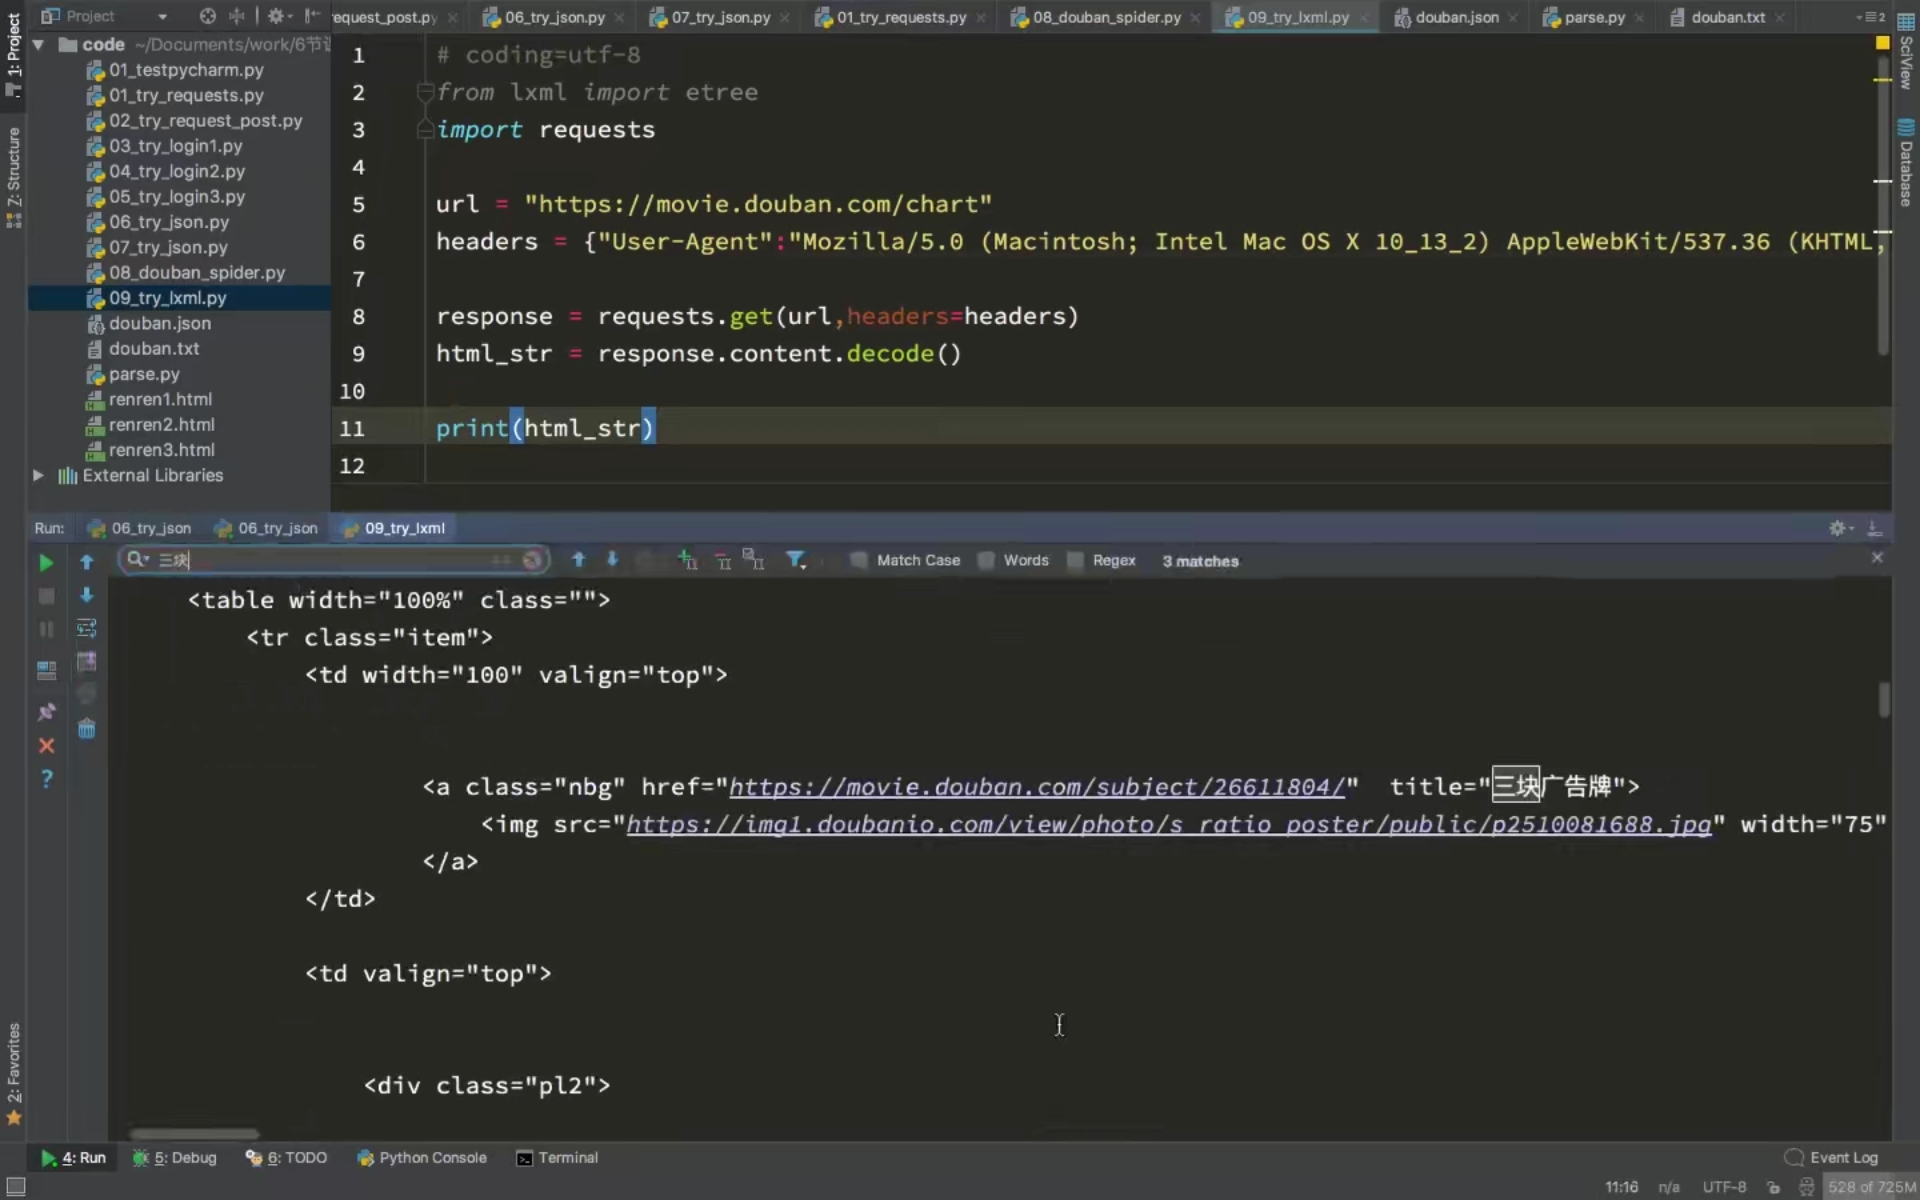Viewport: 1920px width, 1200px height.
Task: Click the console horizontal scrollbar thumb
Action: pyautogui.click(x=194, y=1134)
